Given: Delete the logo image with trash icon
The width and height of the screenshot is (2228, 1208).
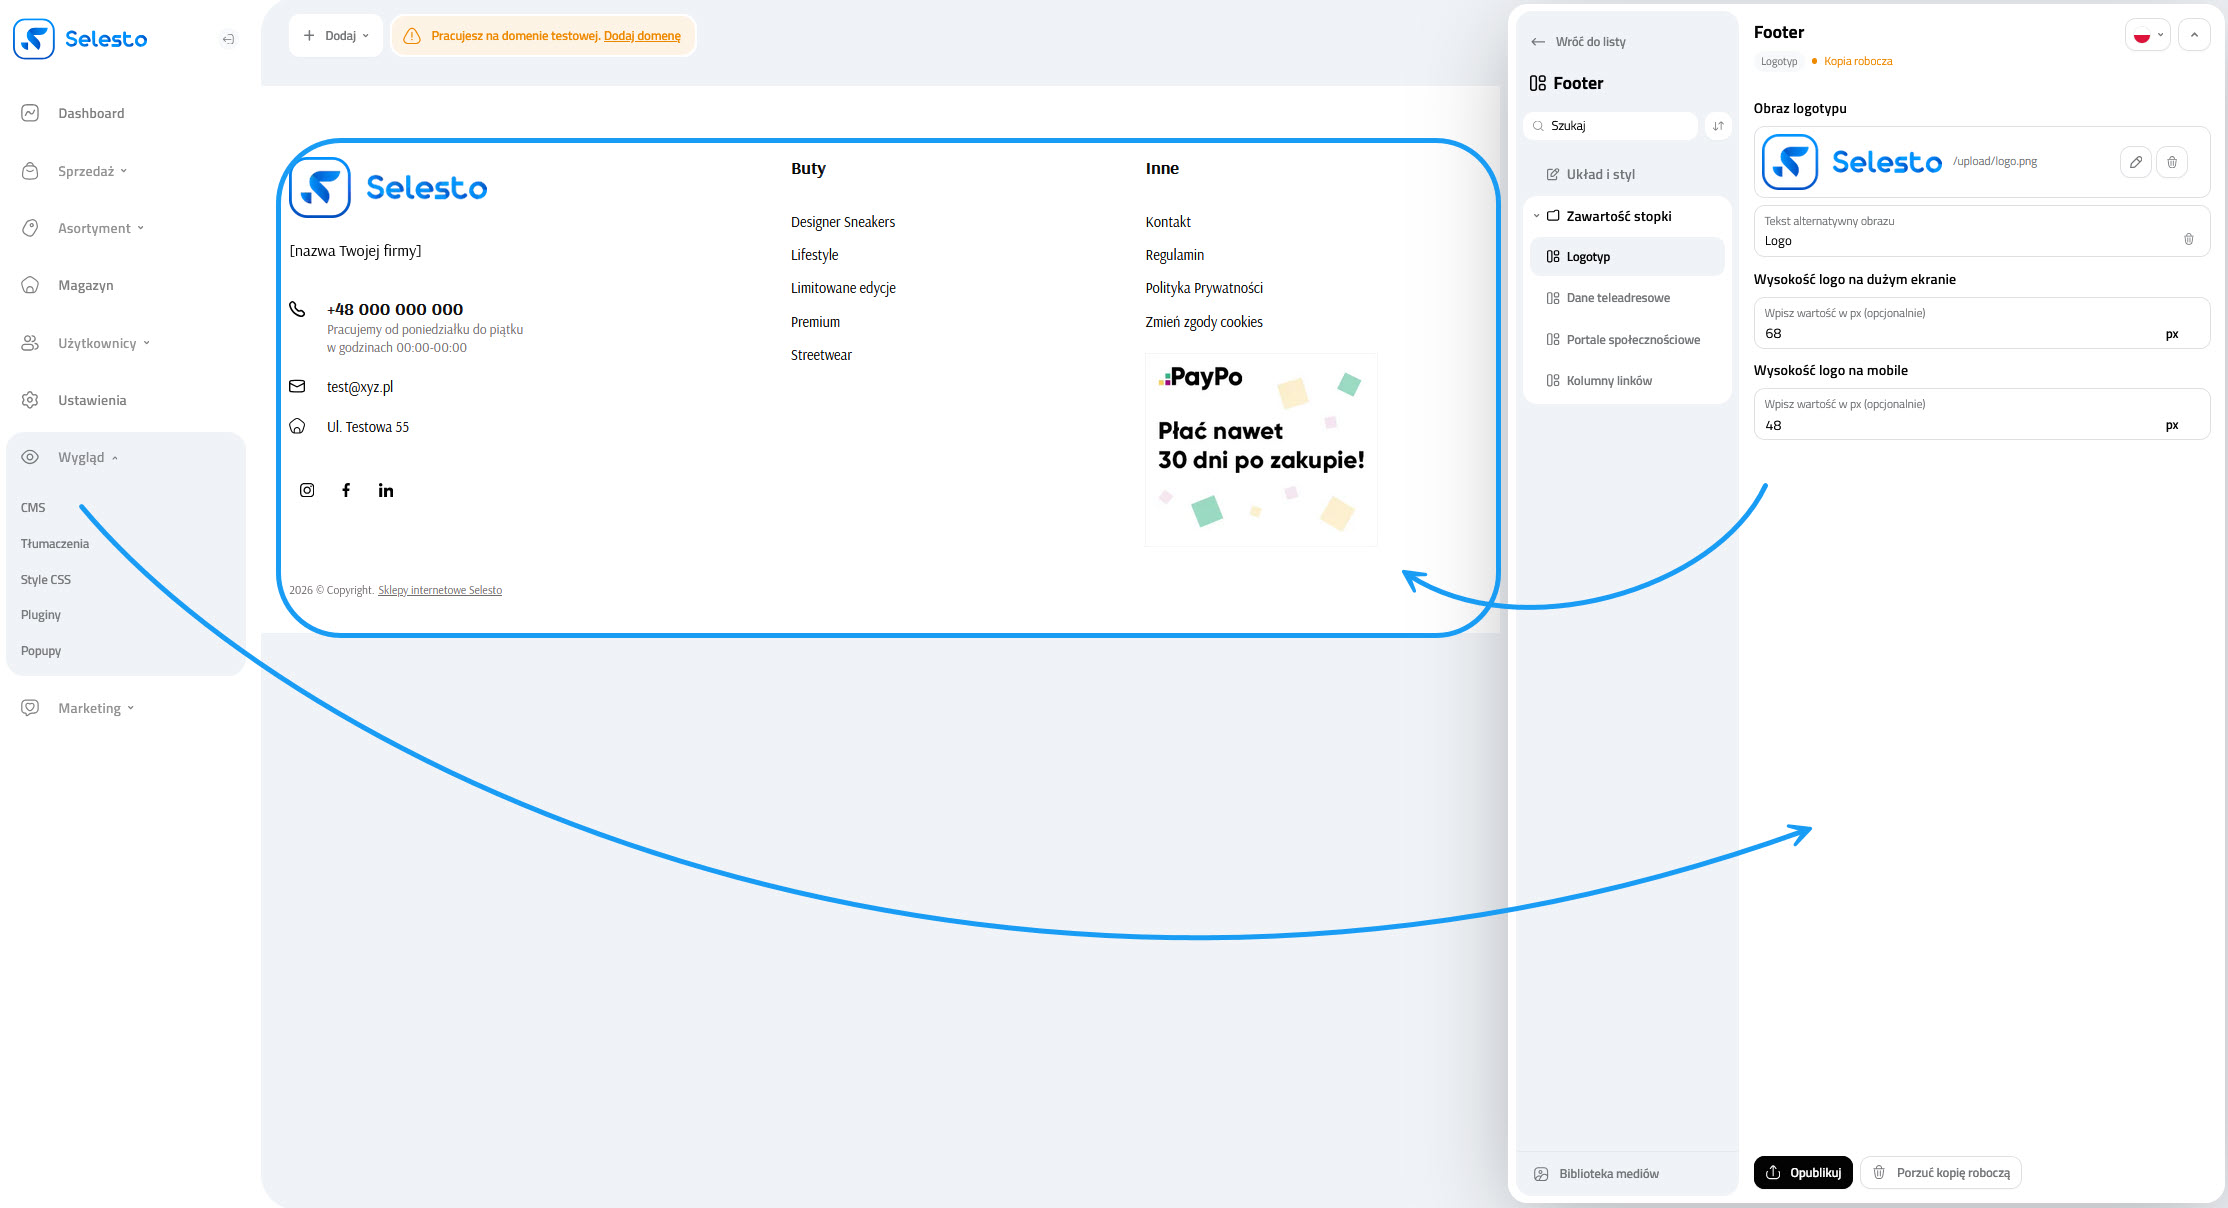Looking at the screenshot, I should tap(2171, 162).
